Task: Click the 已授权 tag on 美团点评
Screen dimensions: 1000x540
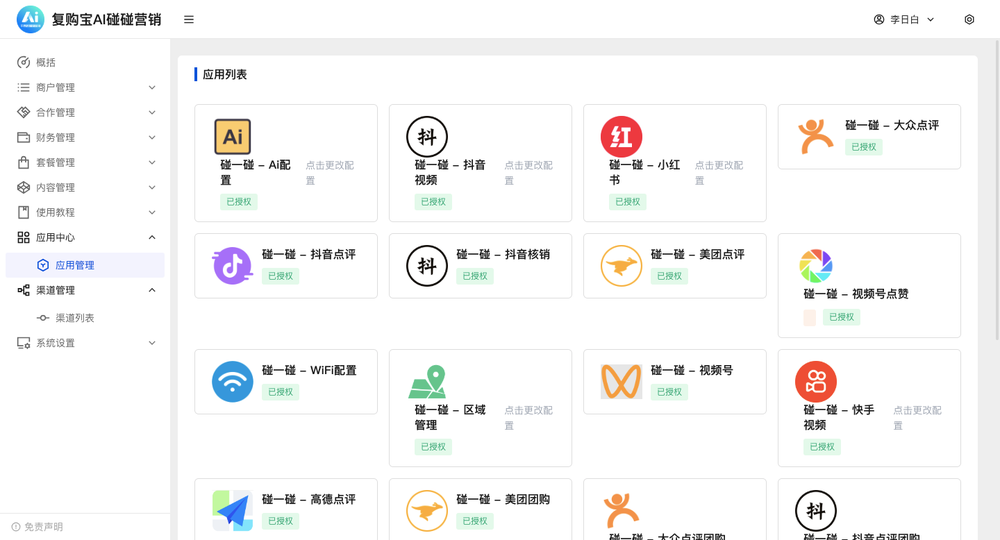Action: (x=669, y=276)
